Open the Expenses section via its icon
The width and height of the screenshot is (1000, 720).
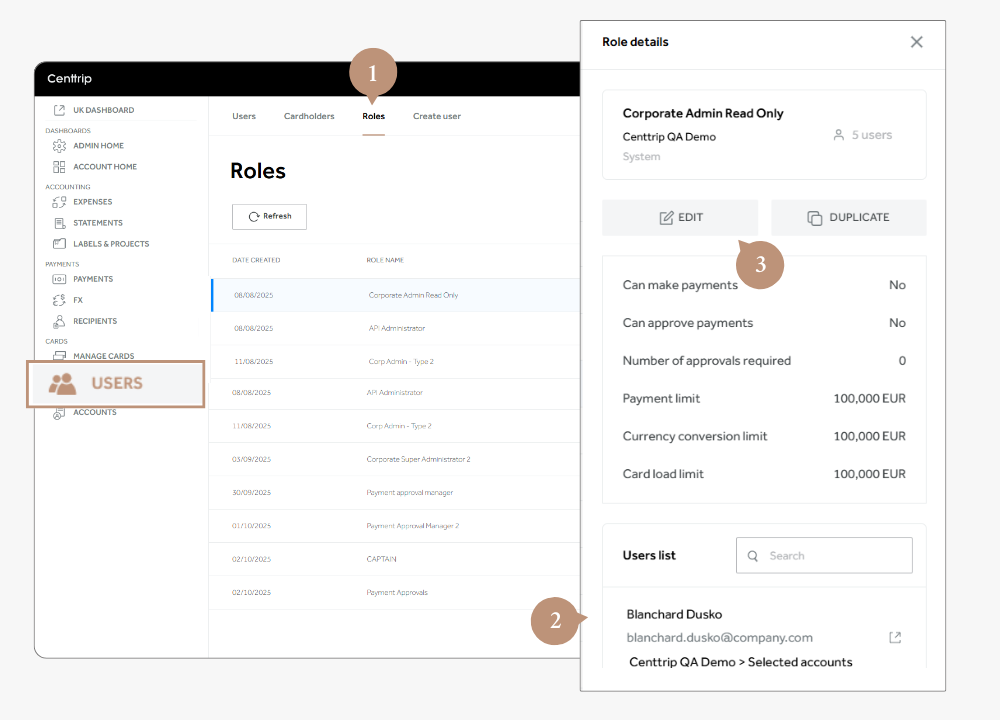[x=60, y=201]
